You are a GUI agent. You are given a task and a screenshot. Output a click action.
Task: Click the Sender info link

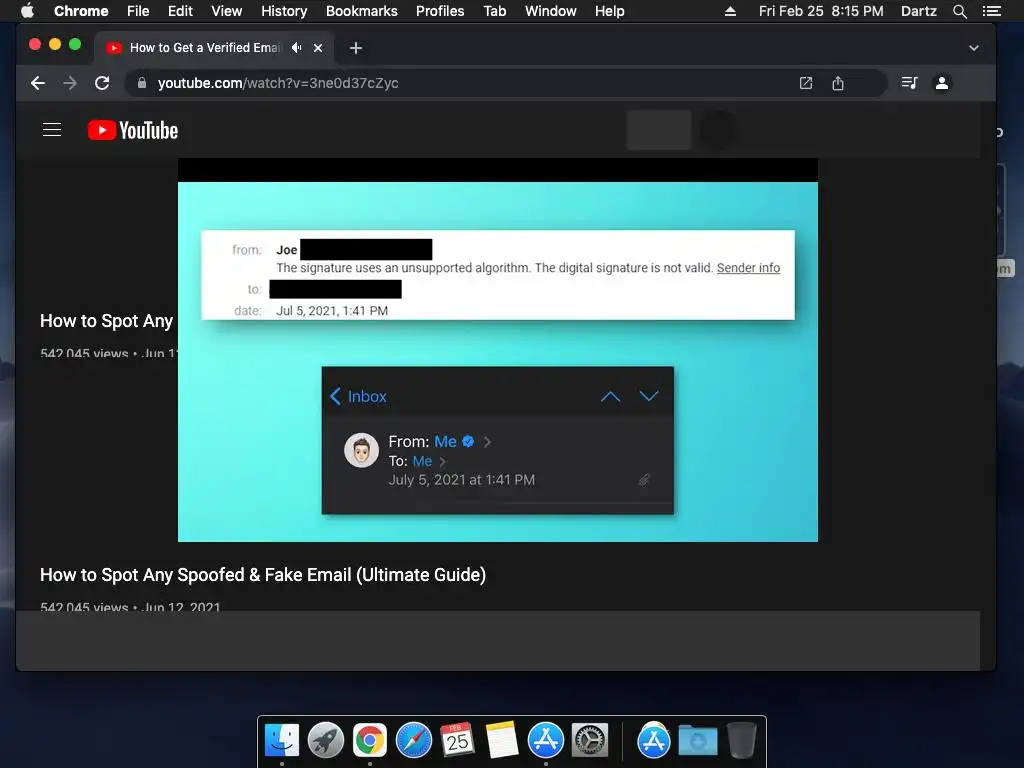748,268
